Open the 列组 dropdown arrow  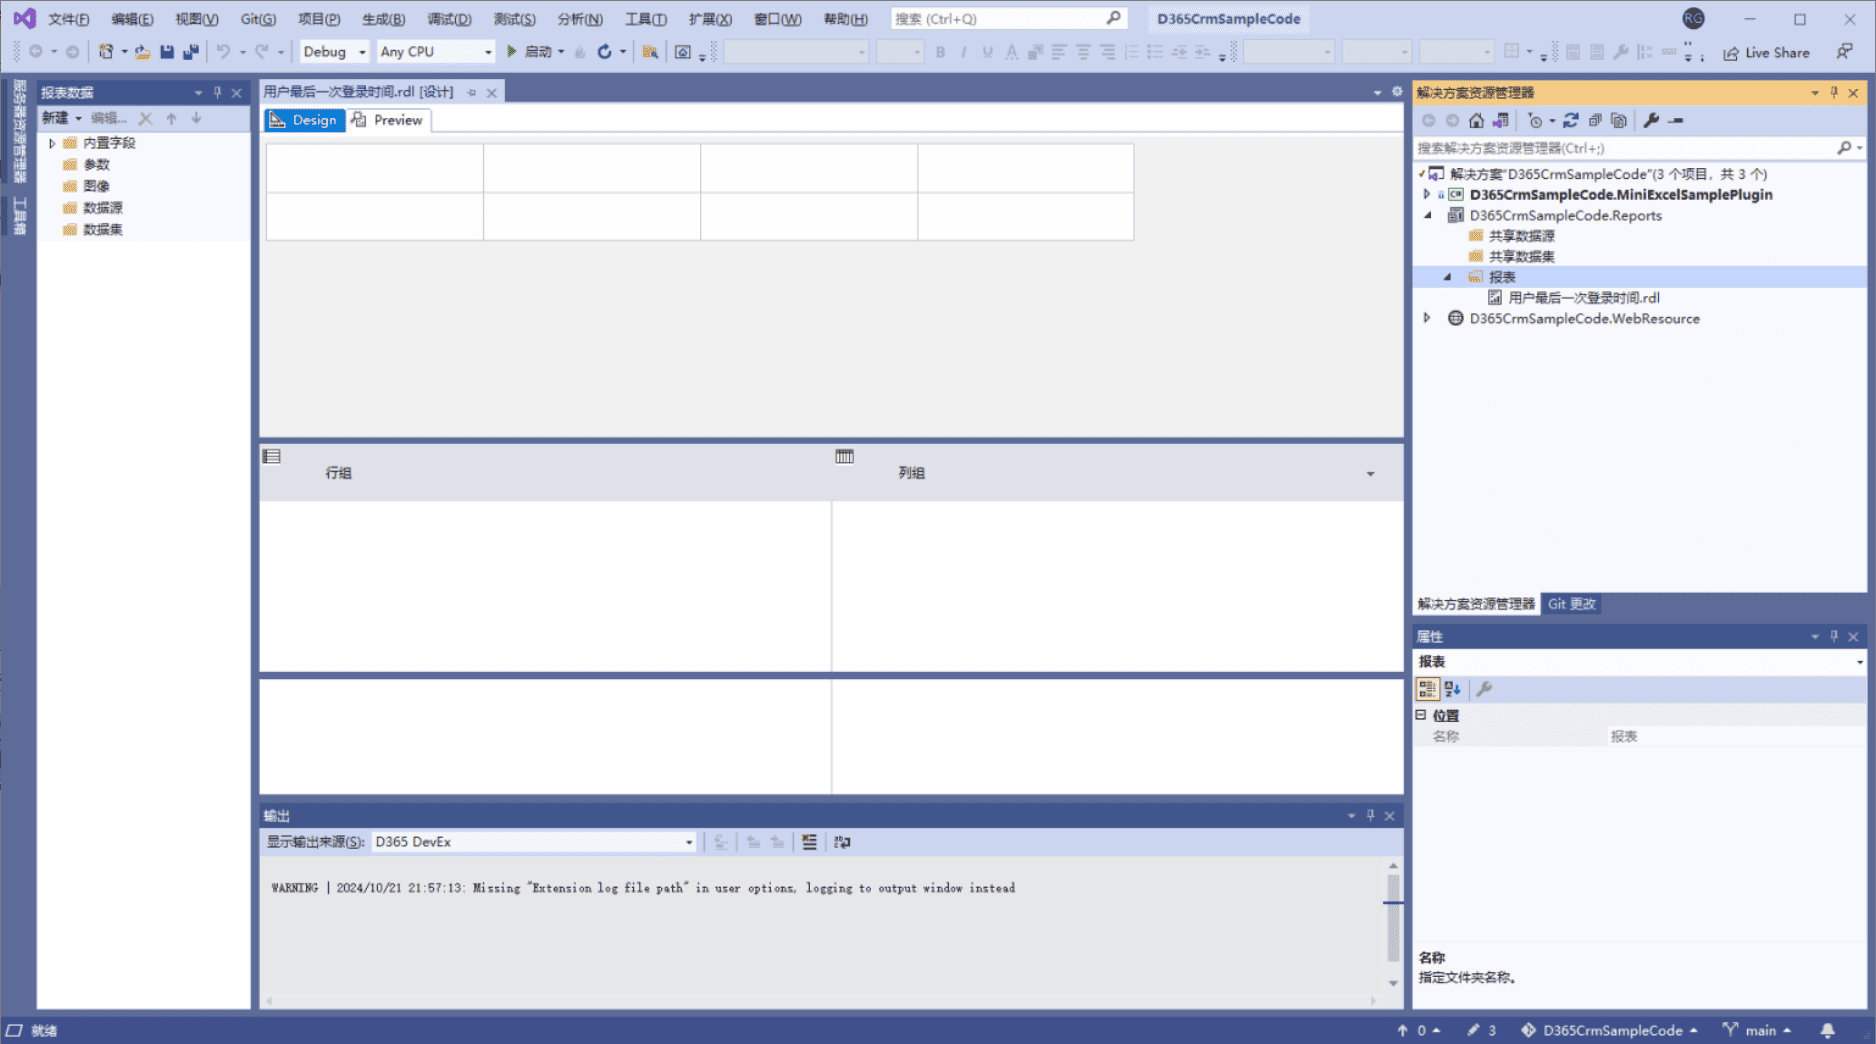(1370, 474)
